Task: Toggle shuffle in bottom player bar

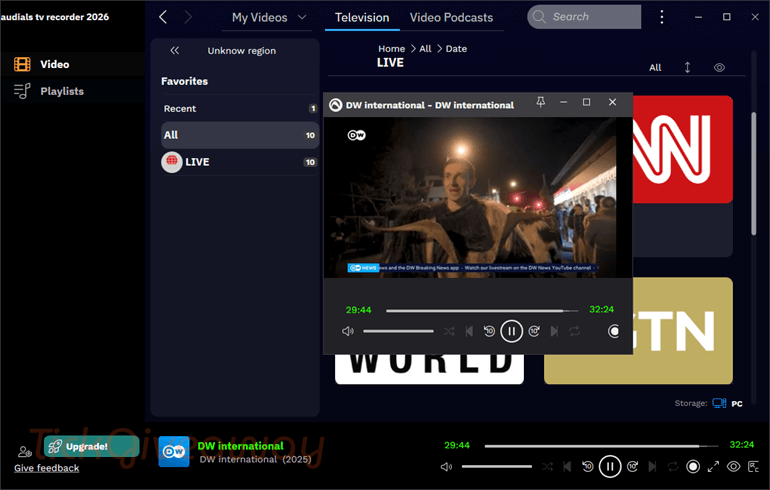Action: (547, 467)
